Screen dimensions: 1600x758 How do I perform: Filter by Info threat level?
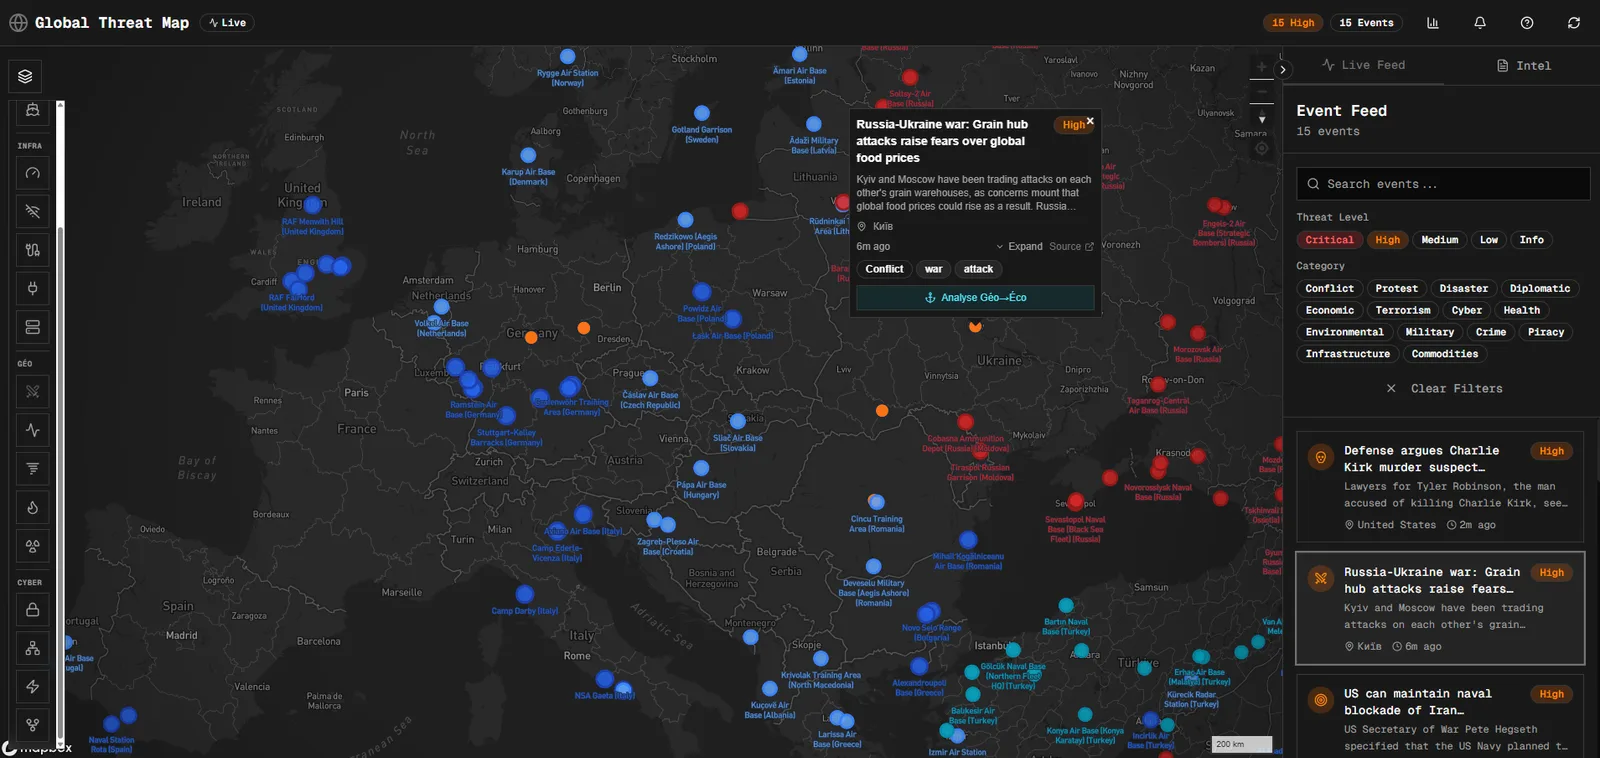click(1531, 240)
